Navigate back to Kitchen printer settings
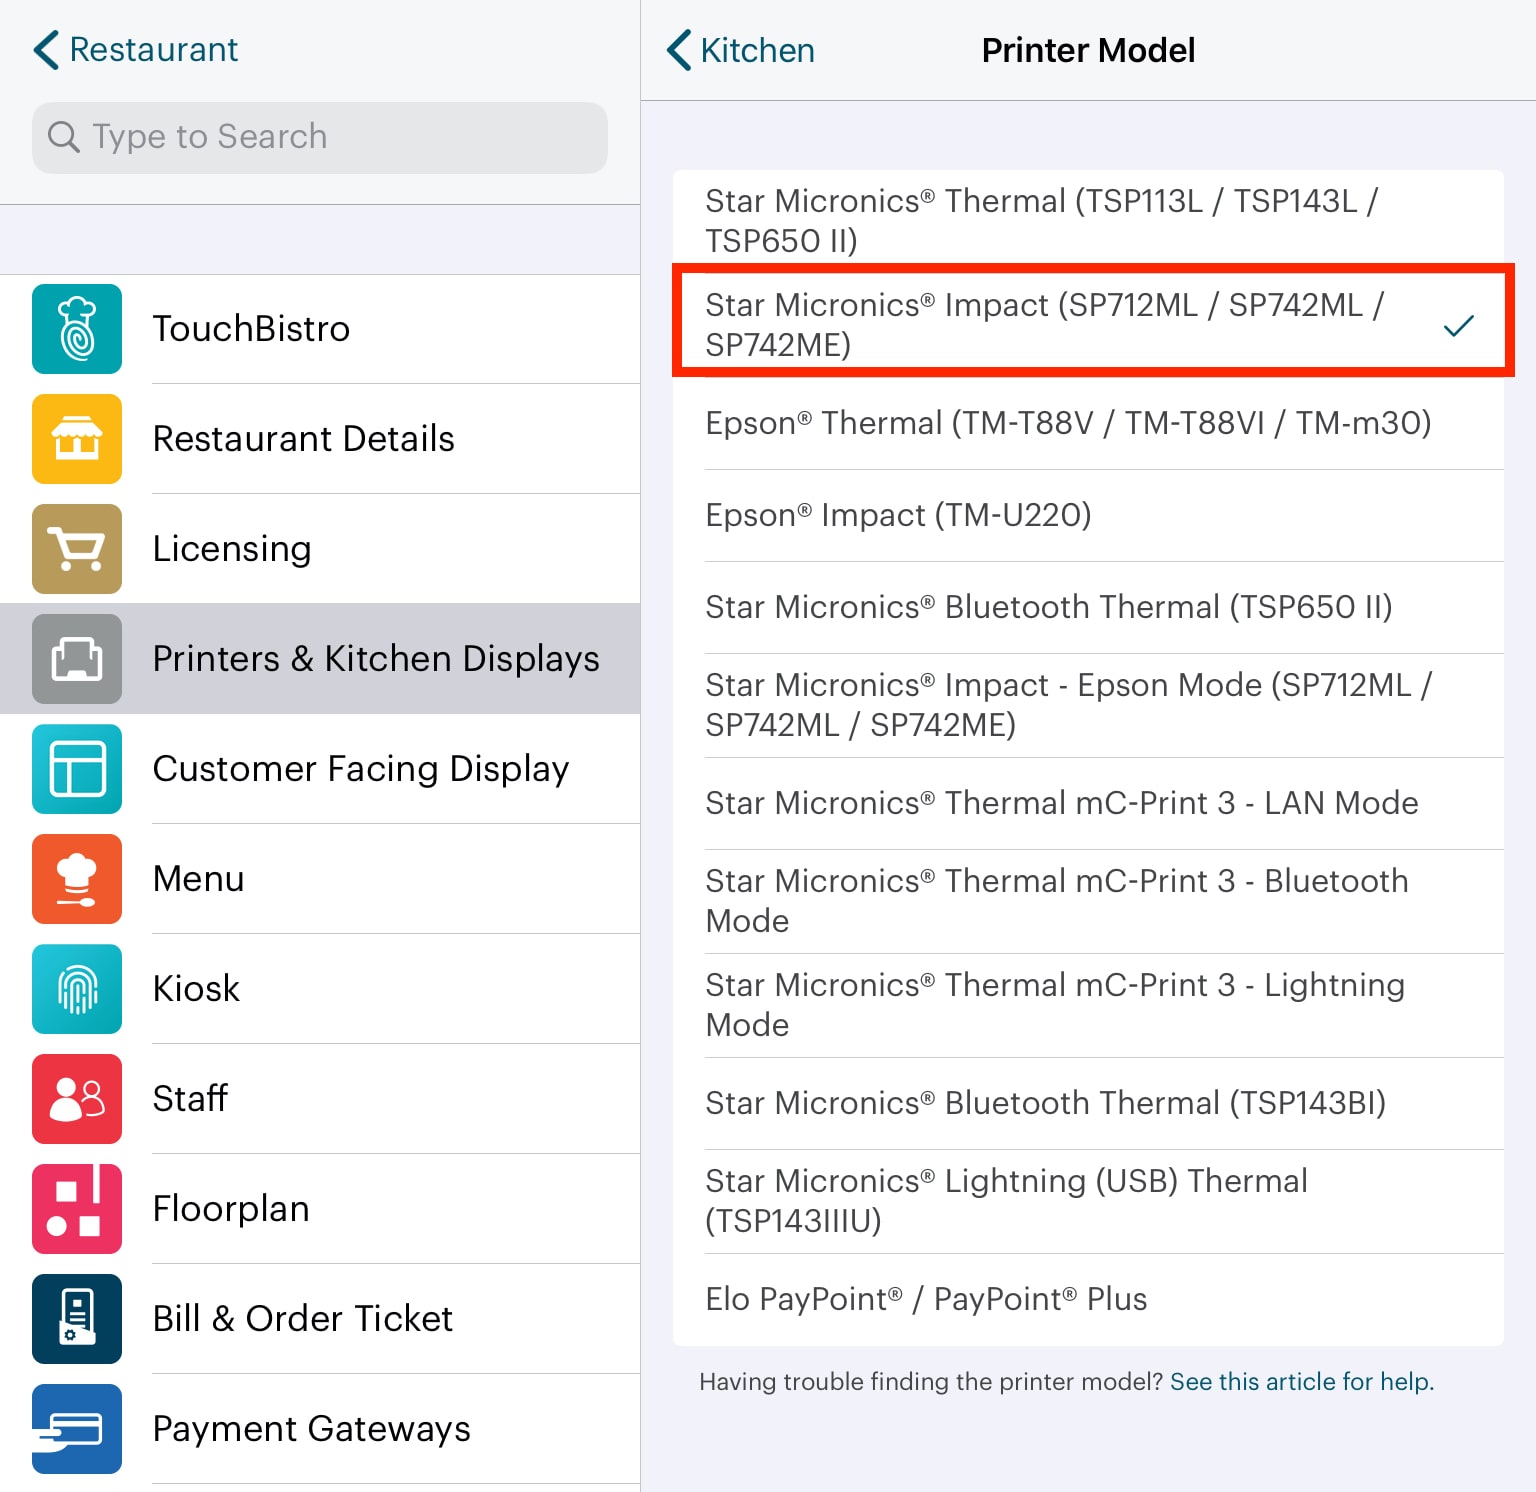 (x=741, y=50)
